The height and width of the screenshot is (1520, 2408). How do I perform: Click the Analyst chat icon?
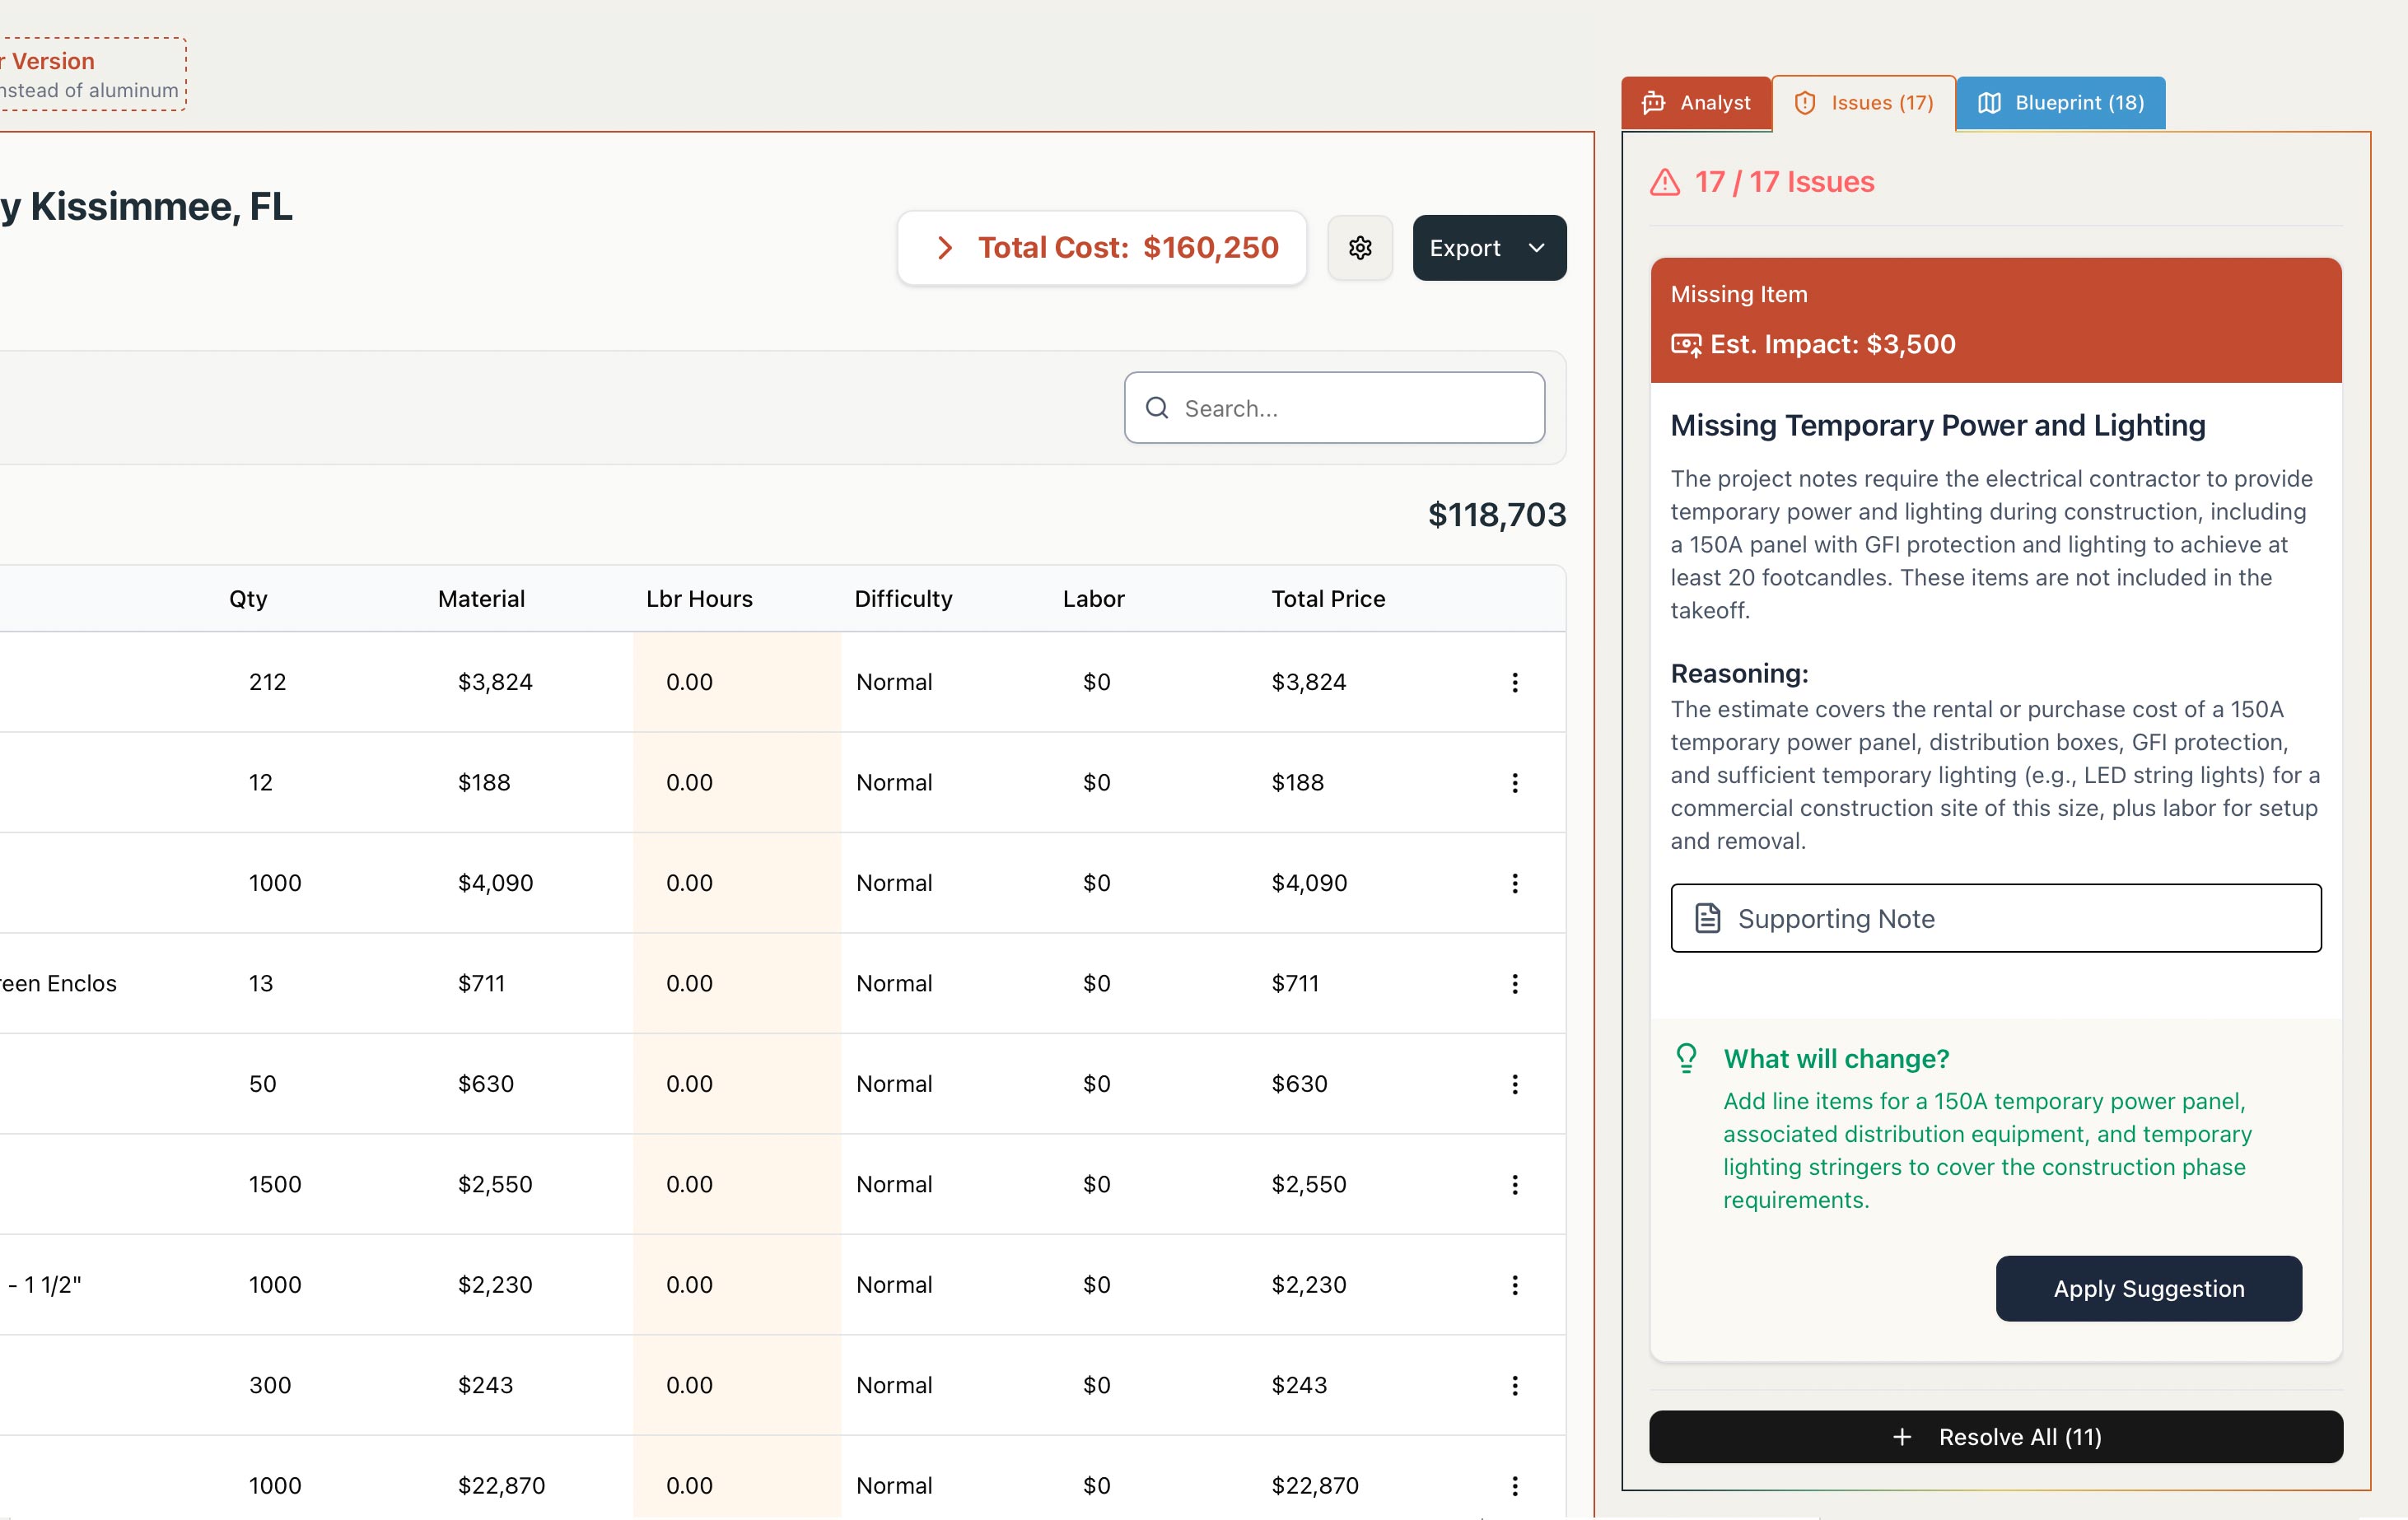tap(1654, 102)
